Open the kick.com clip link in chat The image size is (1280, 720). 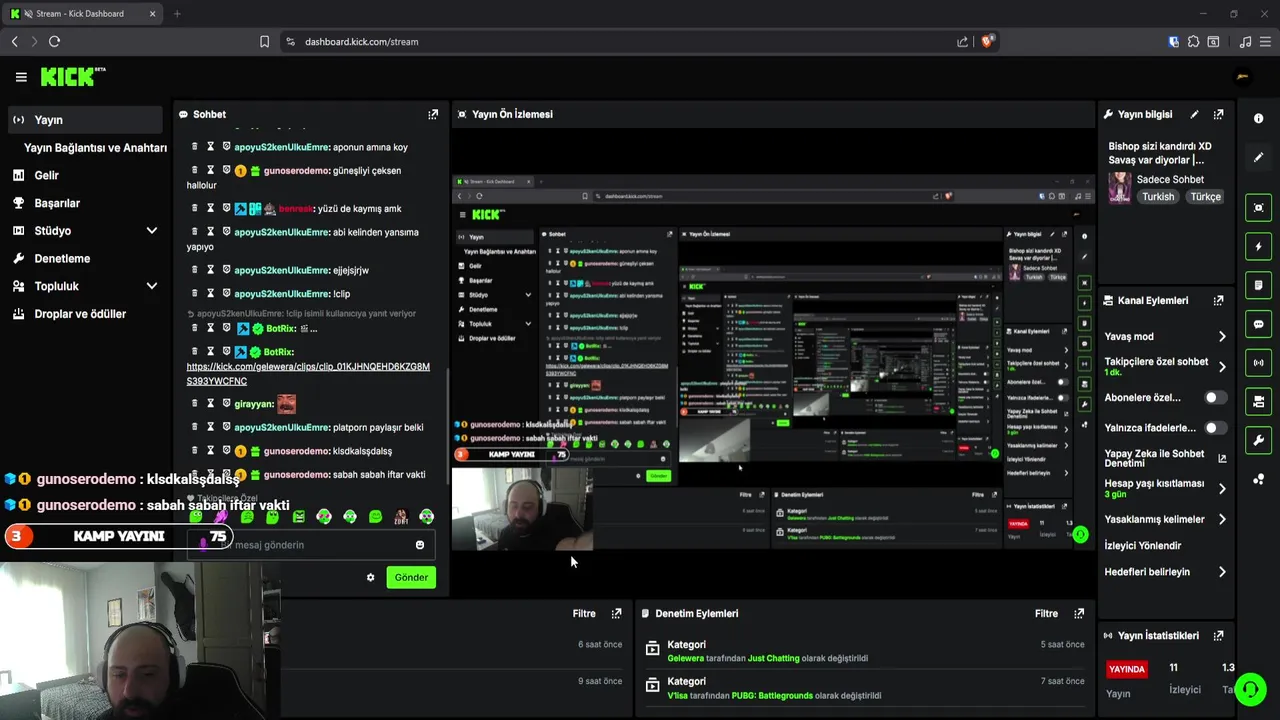click(x=308, y=374)
